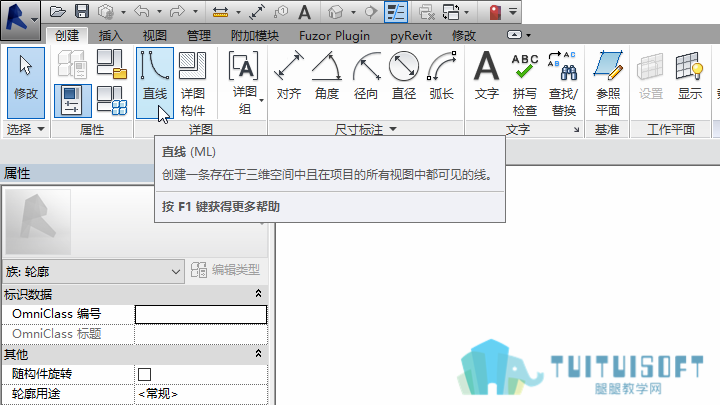Image resolution: width=720 pixels, height=405 pixels.
Task: Click the Section icon in quick toolbar
Action: point(371,12)
